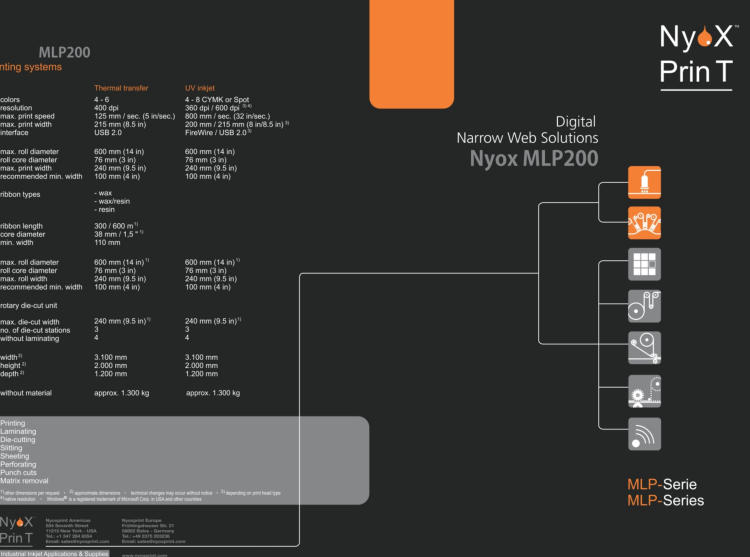Click the '38 mm / 1,5' core diameter
Screen dimensions: 750x557
click(x=114, y=234)
